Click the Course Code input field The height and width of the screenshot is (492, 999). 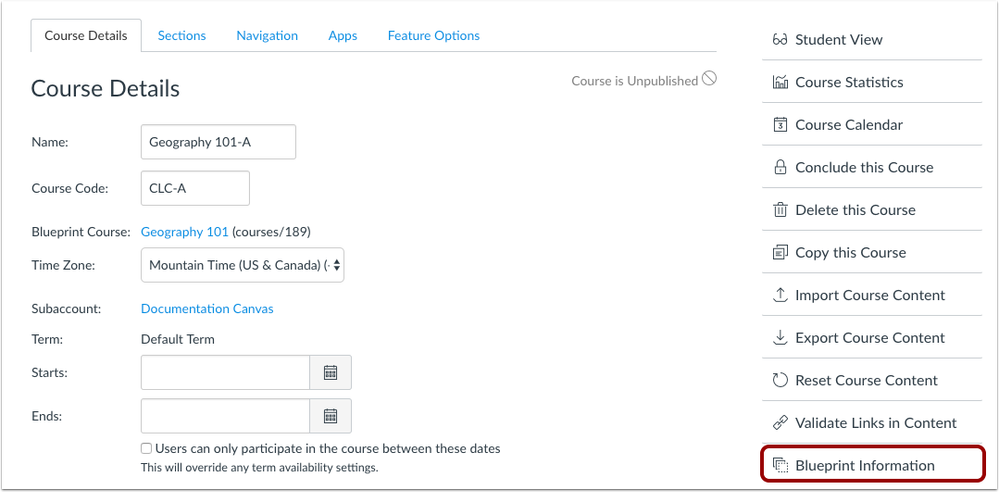point(195,189)
